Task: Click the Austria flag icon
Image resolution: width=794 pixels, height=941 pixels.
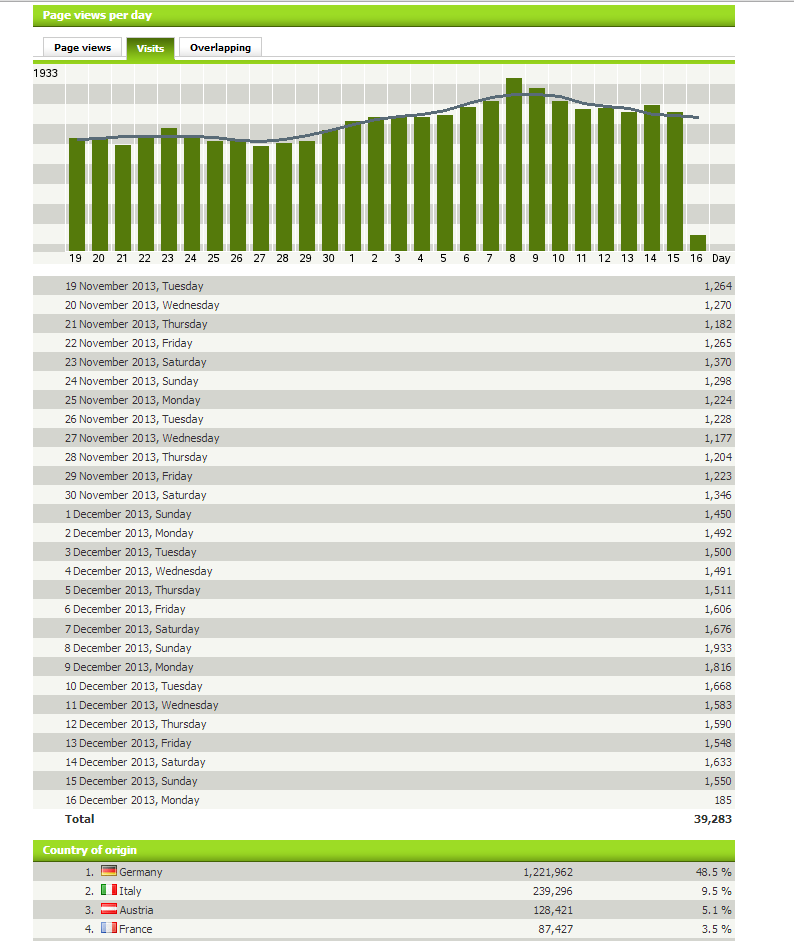Action: click(109, 909)
